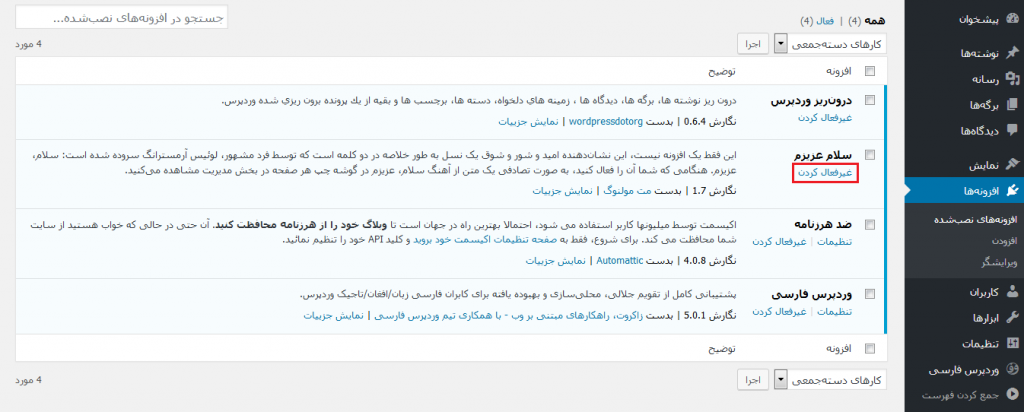Viewport: 1024px width, 412px height.
Task: Click the نمایش appearance brush icon
Action: pos(1012,165)
